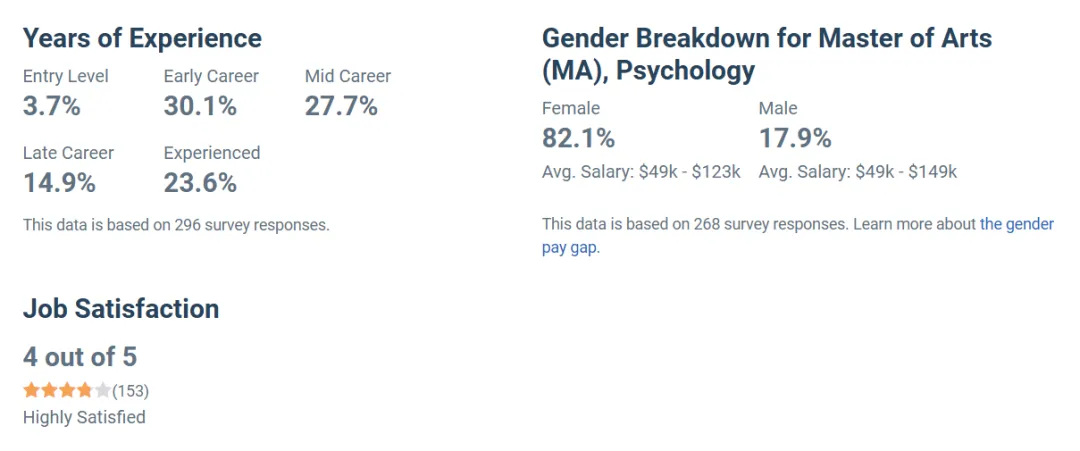Click the 4 out of 5 rating text
This screenshot has width=1080, height=451.
(x=80, y=357)
